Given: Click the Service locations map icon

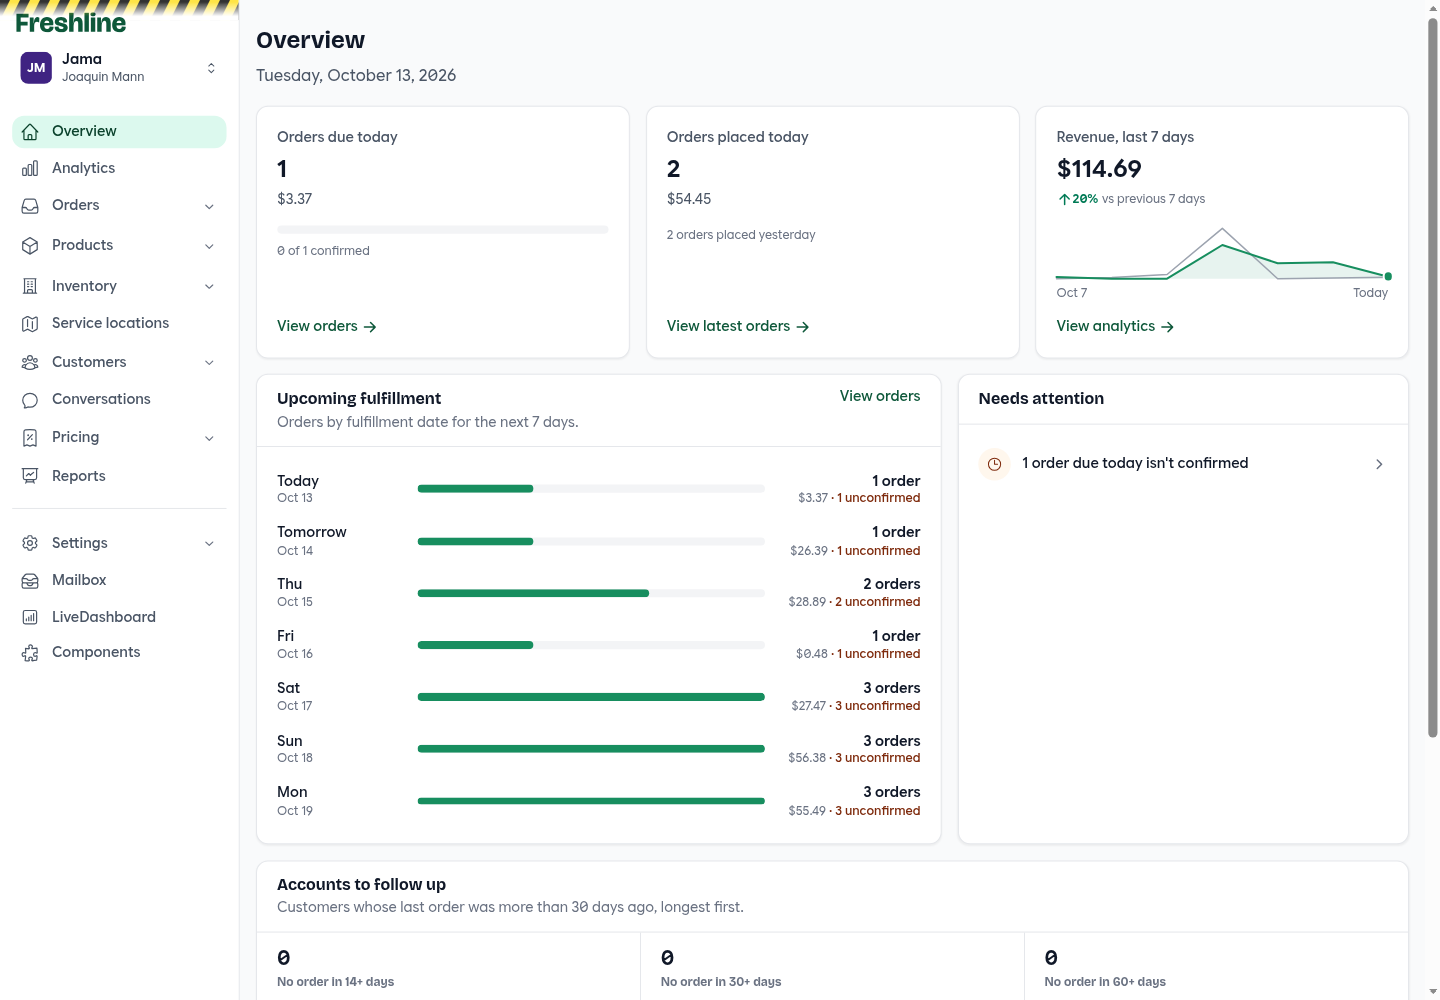Looking at the screenshot, I should (30, 324).
